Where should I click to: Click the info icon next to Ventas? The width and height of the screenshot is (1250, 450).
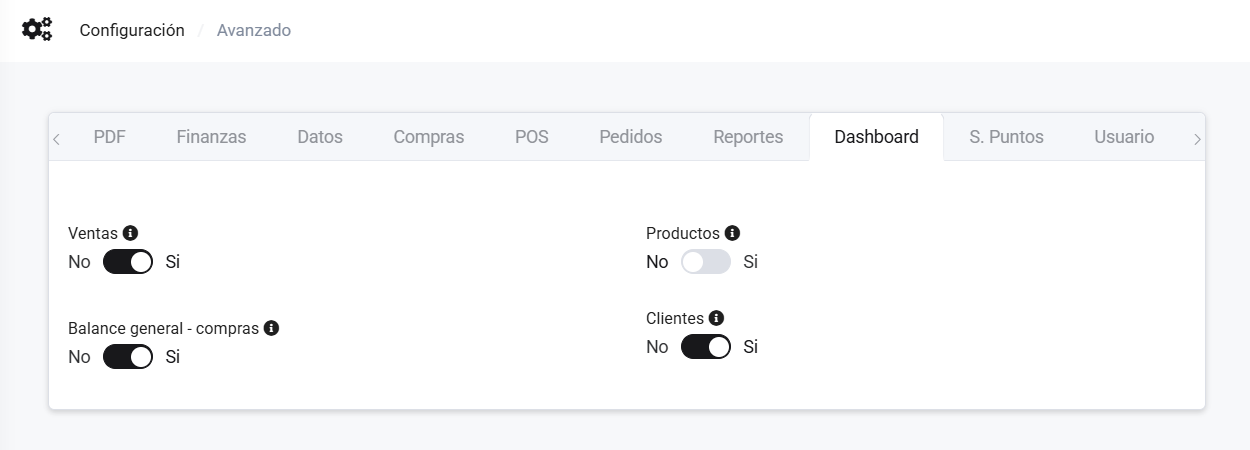coord(130,233)
